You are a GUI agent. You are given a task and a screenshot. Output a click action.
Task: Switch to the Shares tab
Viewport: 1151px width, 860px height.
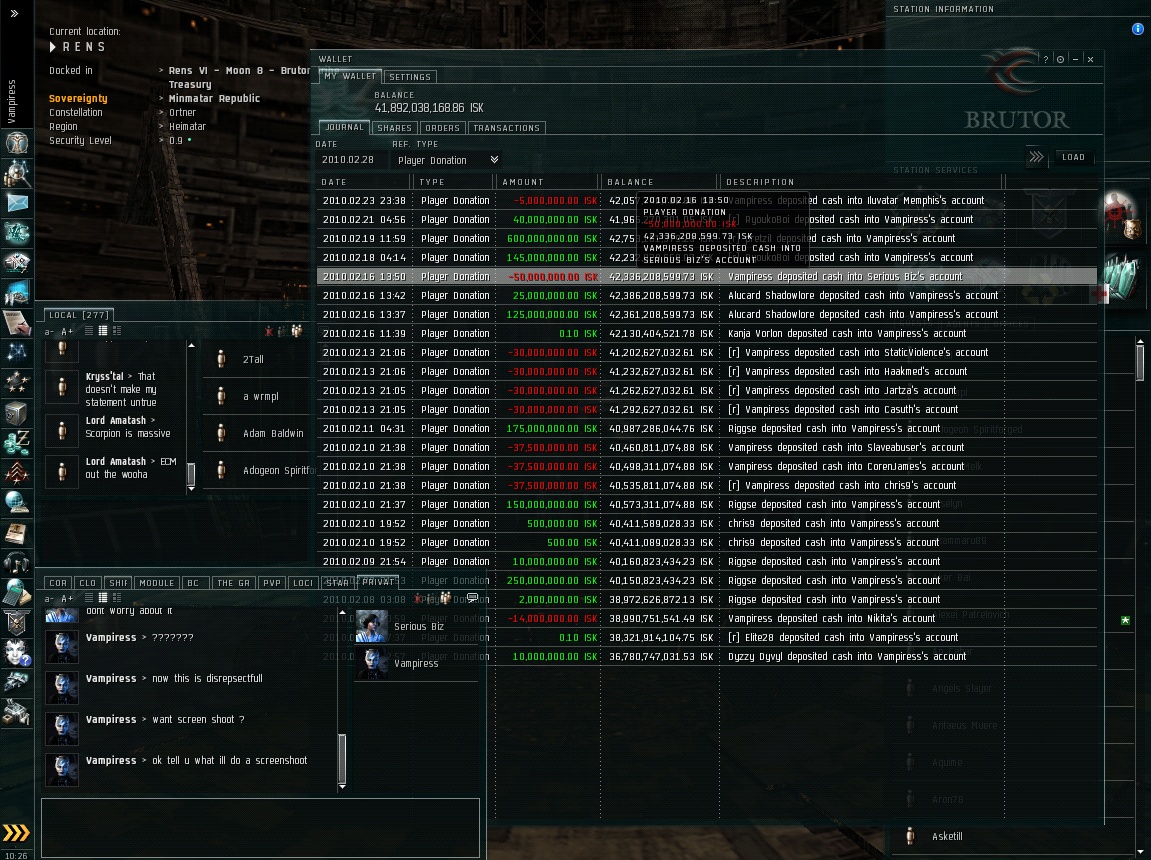click(x=394, y=128)
